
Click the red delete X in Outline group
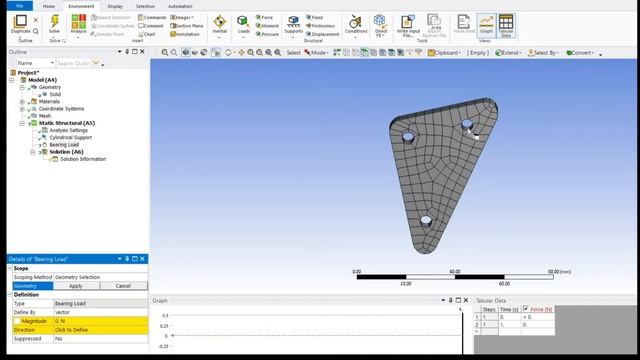(36, 20)
